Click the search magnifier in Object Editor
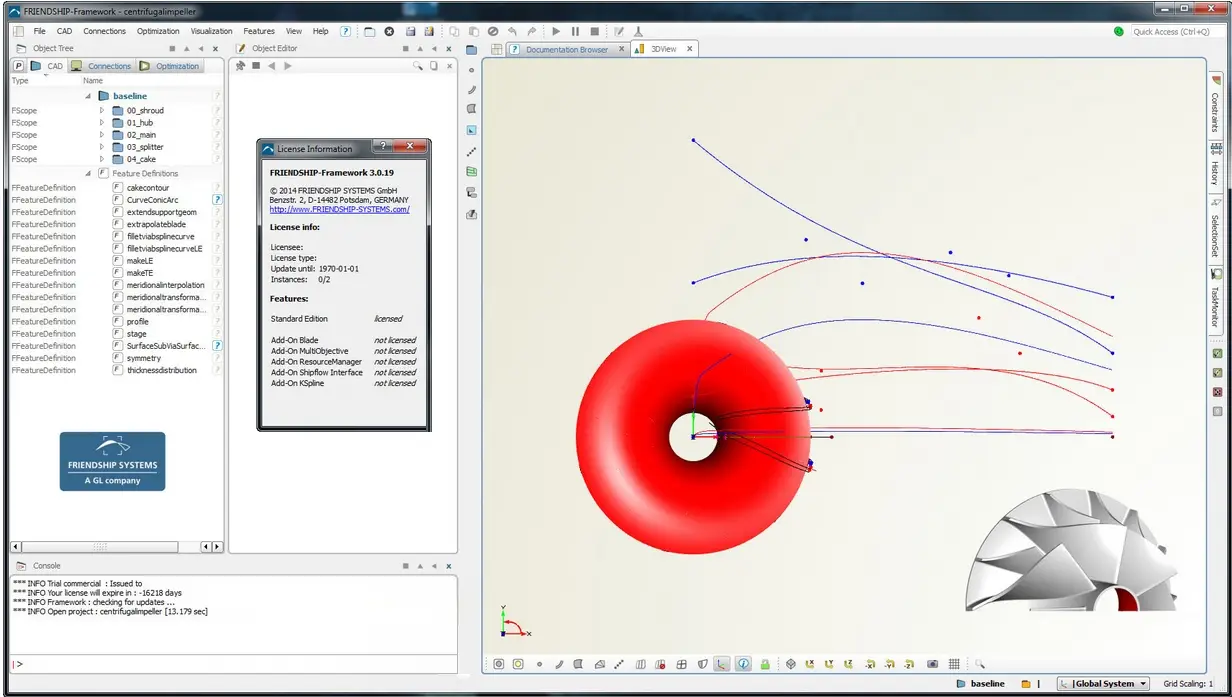 [x=419, y=66]
